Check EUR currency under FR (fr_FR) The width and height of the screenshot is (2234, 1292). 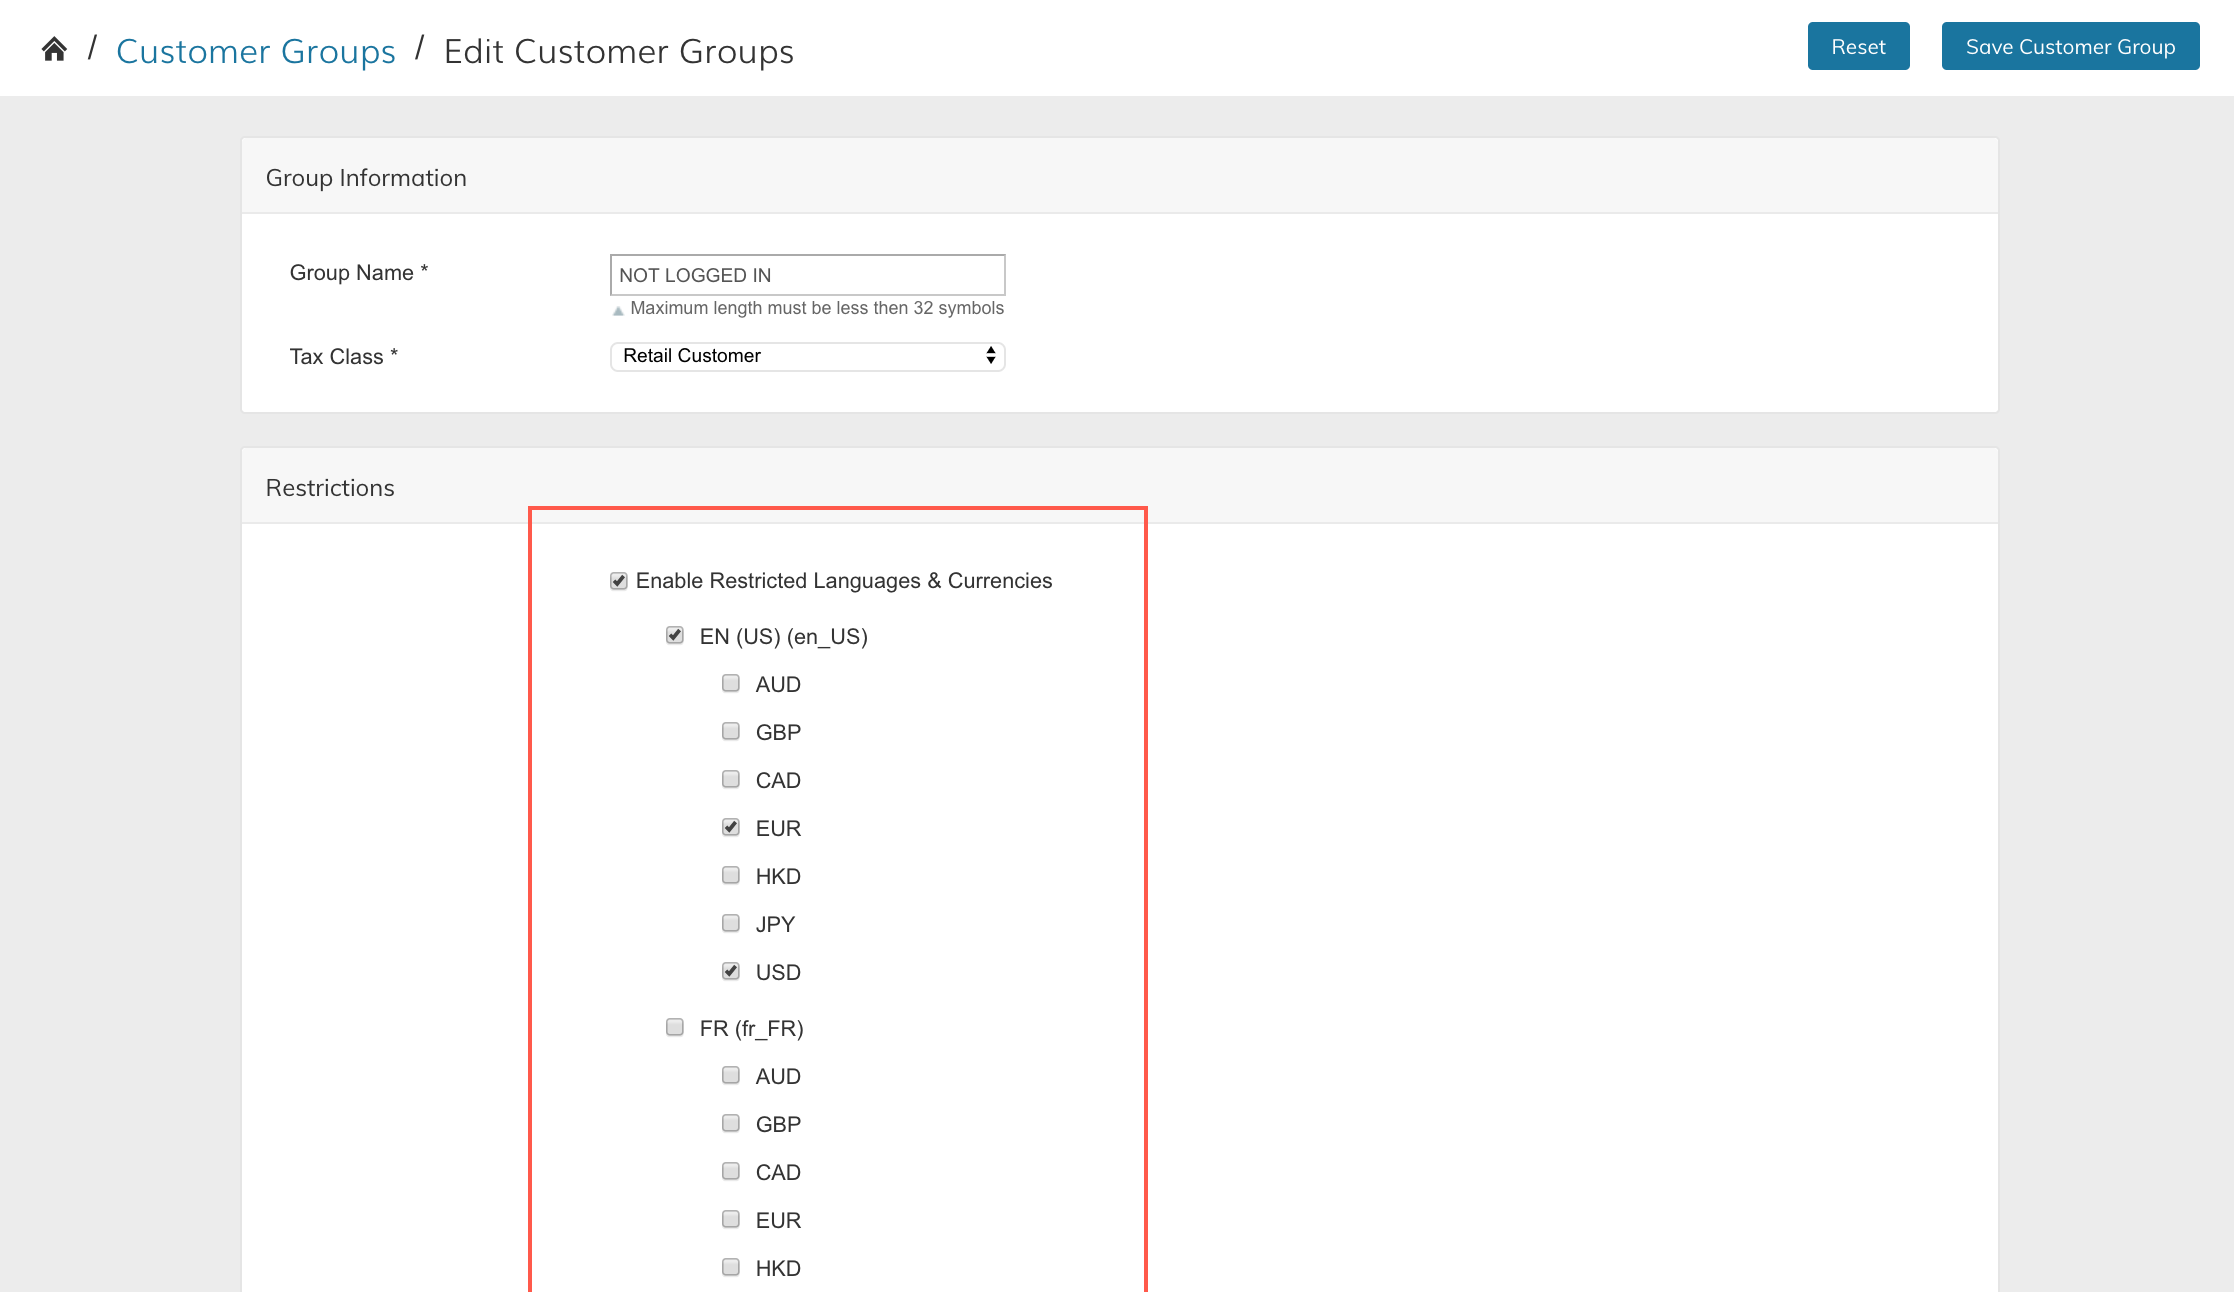click(731, 1219)
